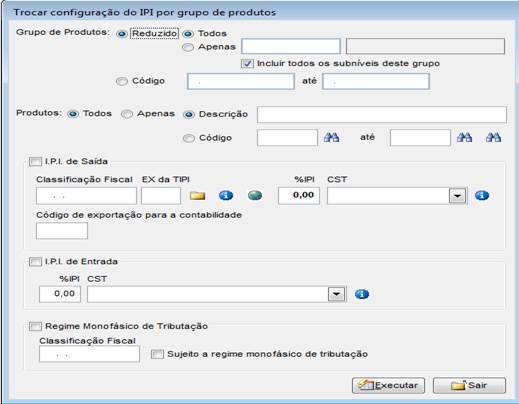The width and height of the screenshot is (519, 404).
Task: Toggle the Incluir todos os subníveis deste grupo checkbox
Action: pos(247,64)
